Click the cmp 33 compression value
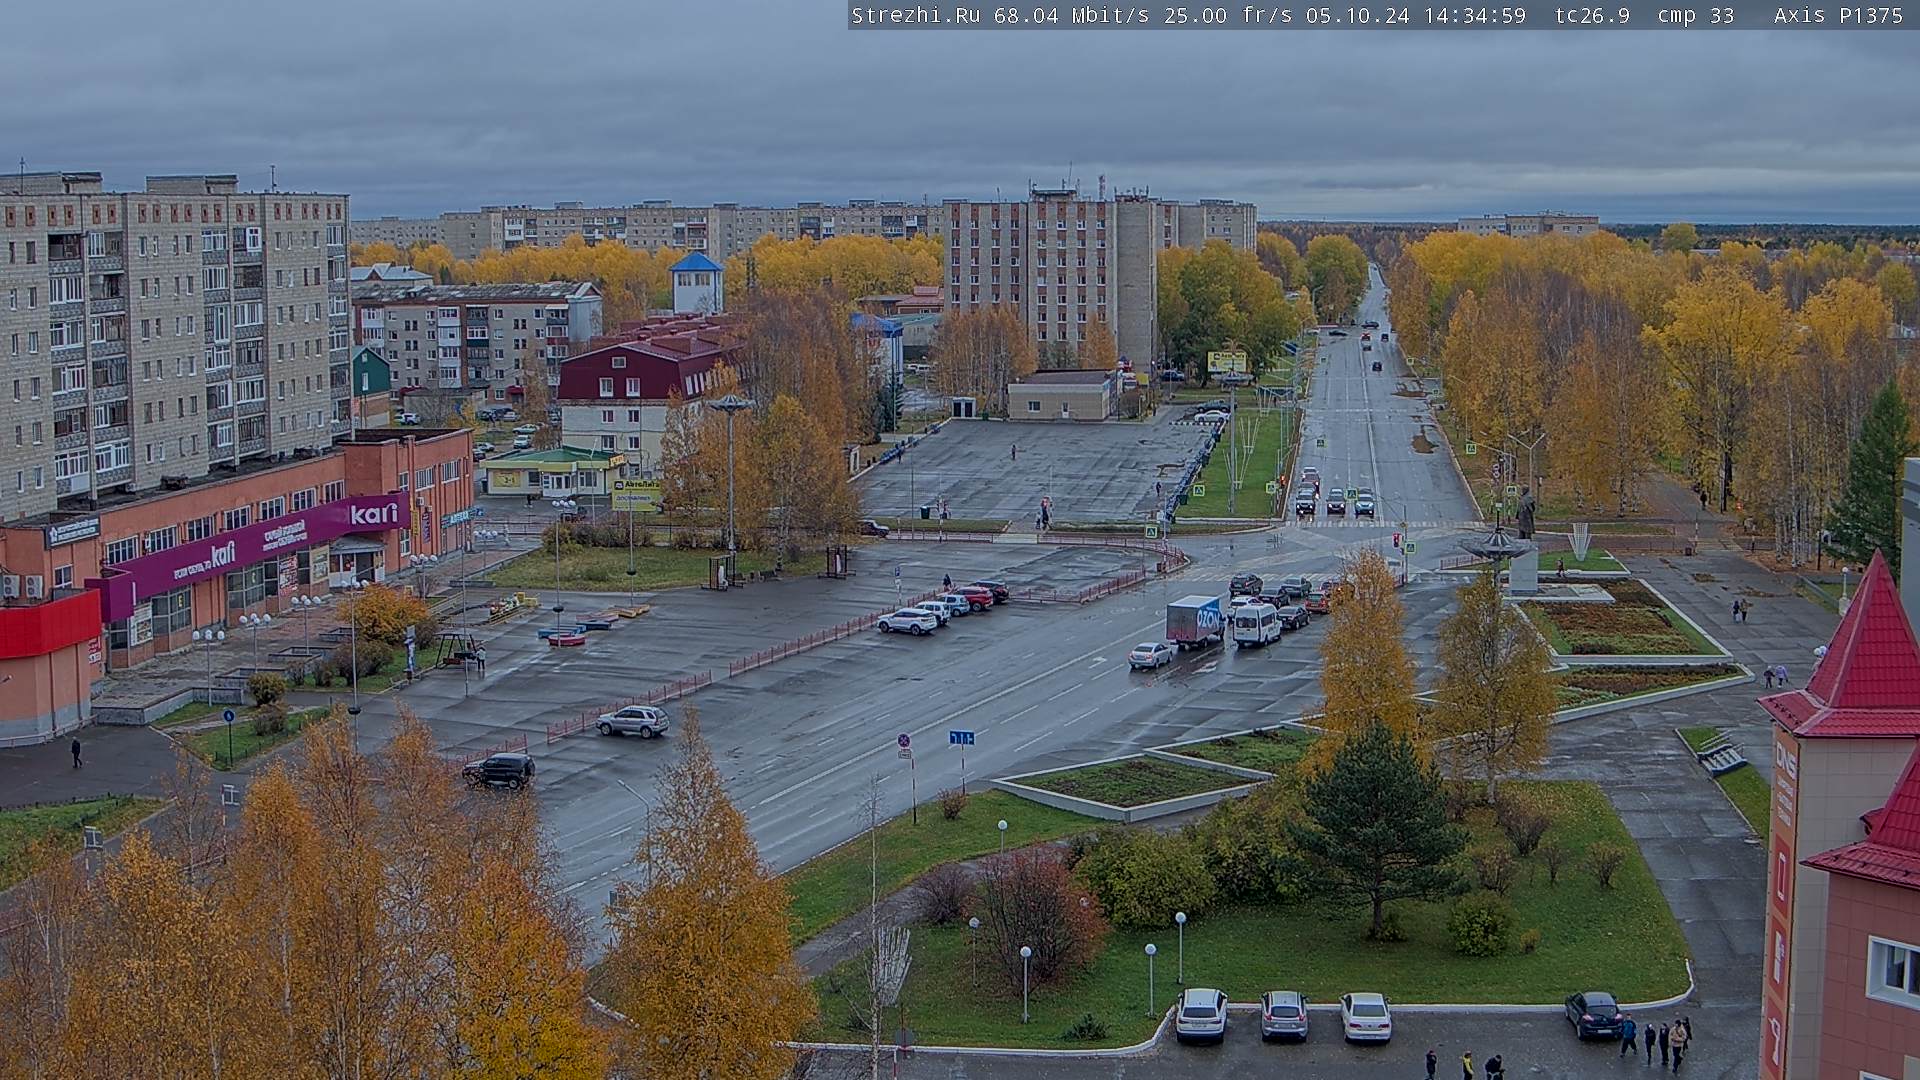This screenshot has height=1080, width=1920. pos(1695,15)
